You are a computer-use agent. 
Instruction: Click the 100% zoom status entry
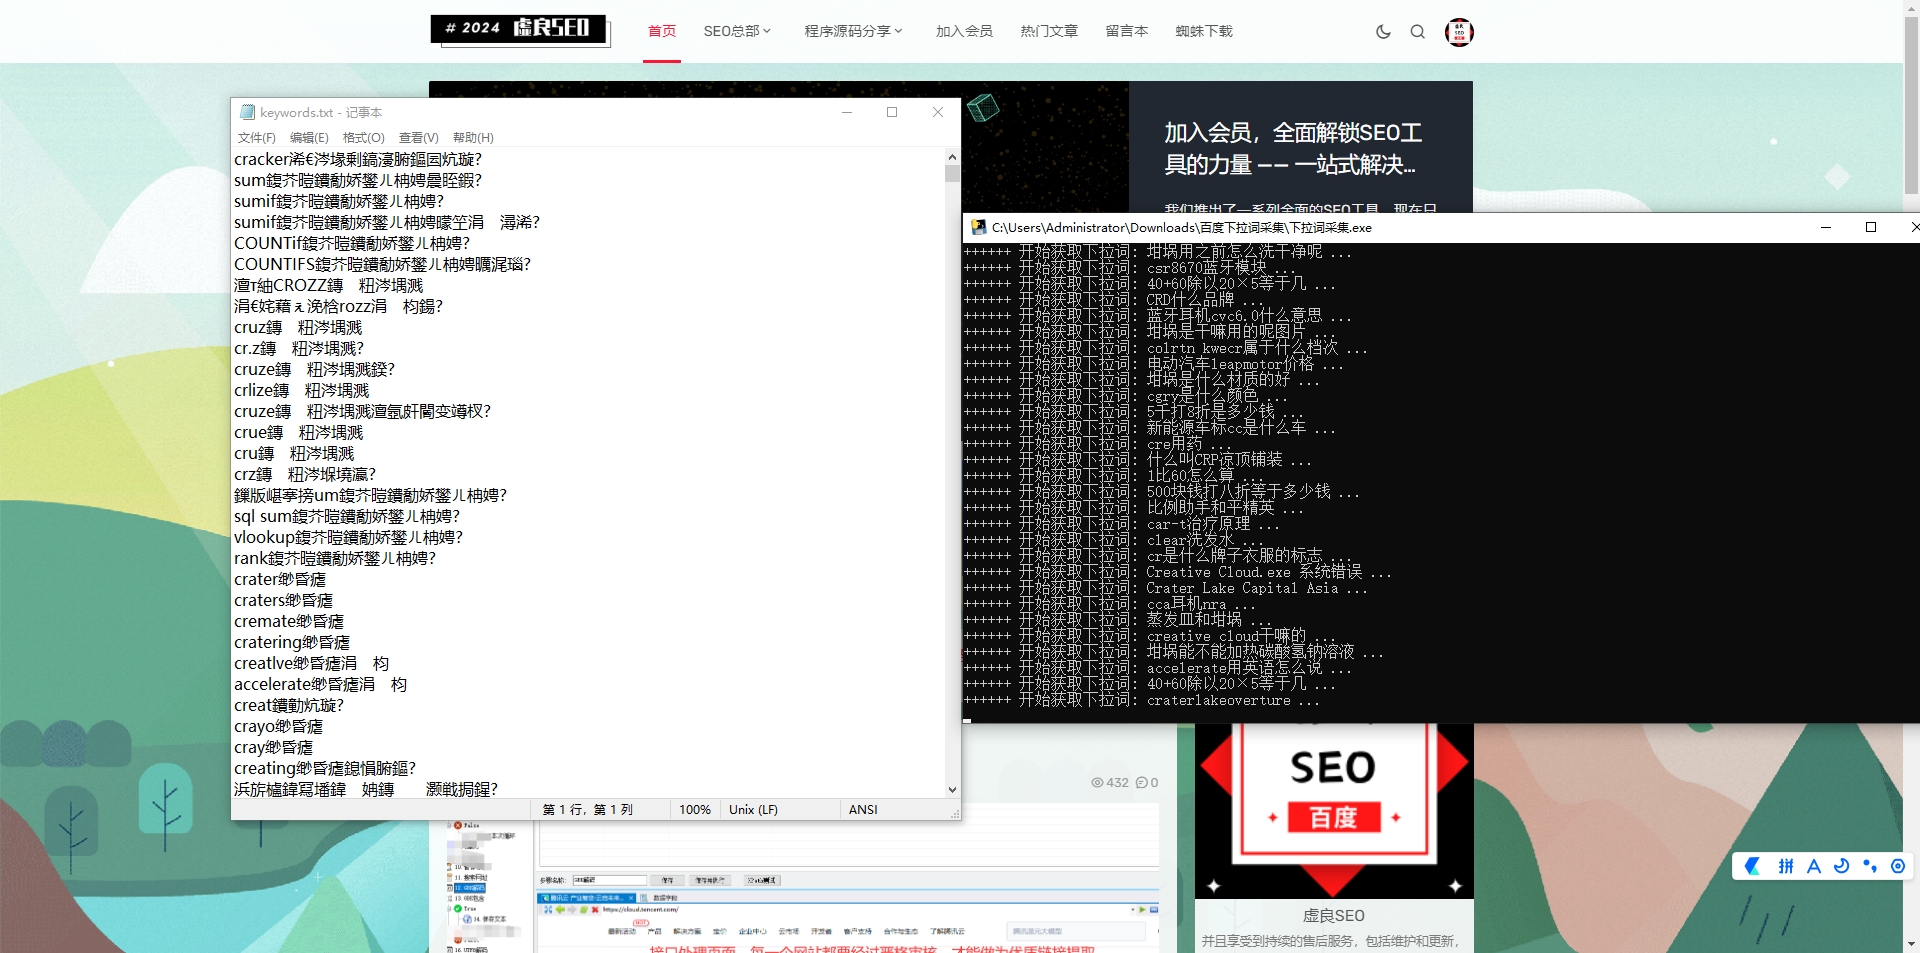(x=695, y=810)
